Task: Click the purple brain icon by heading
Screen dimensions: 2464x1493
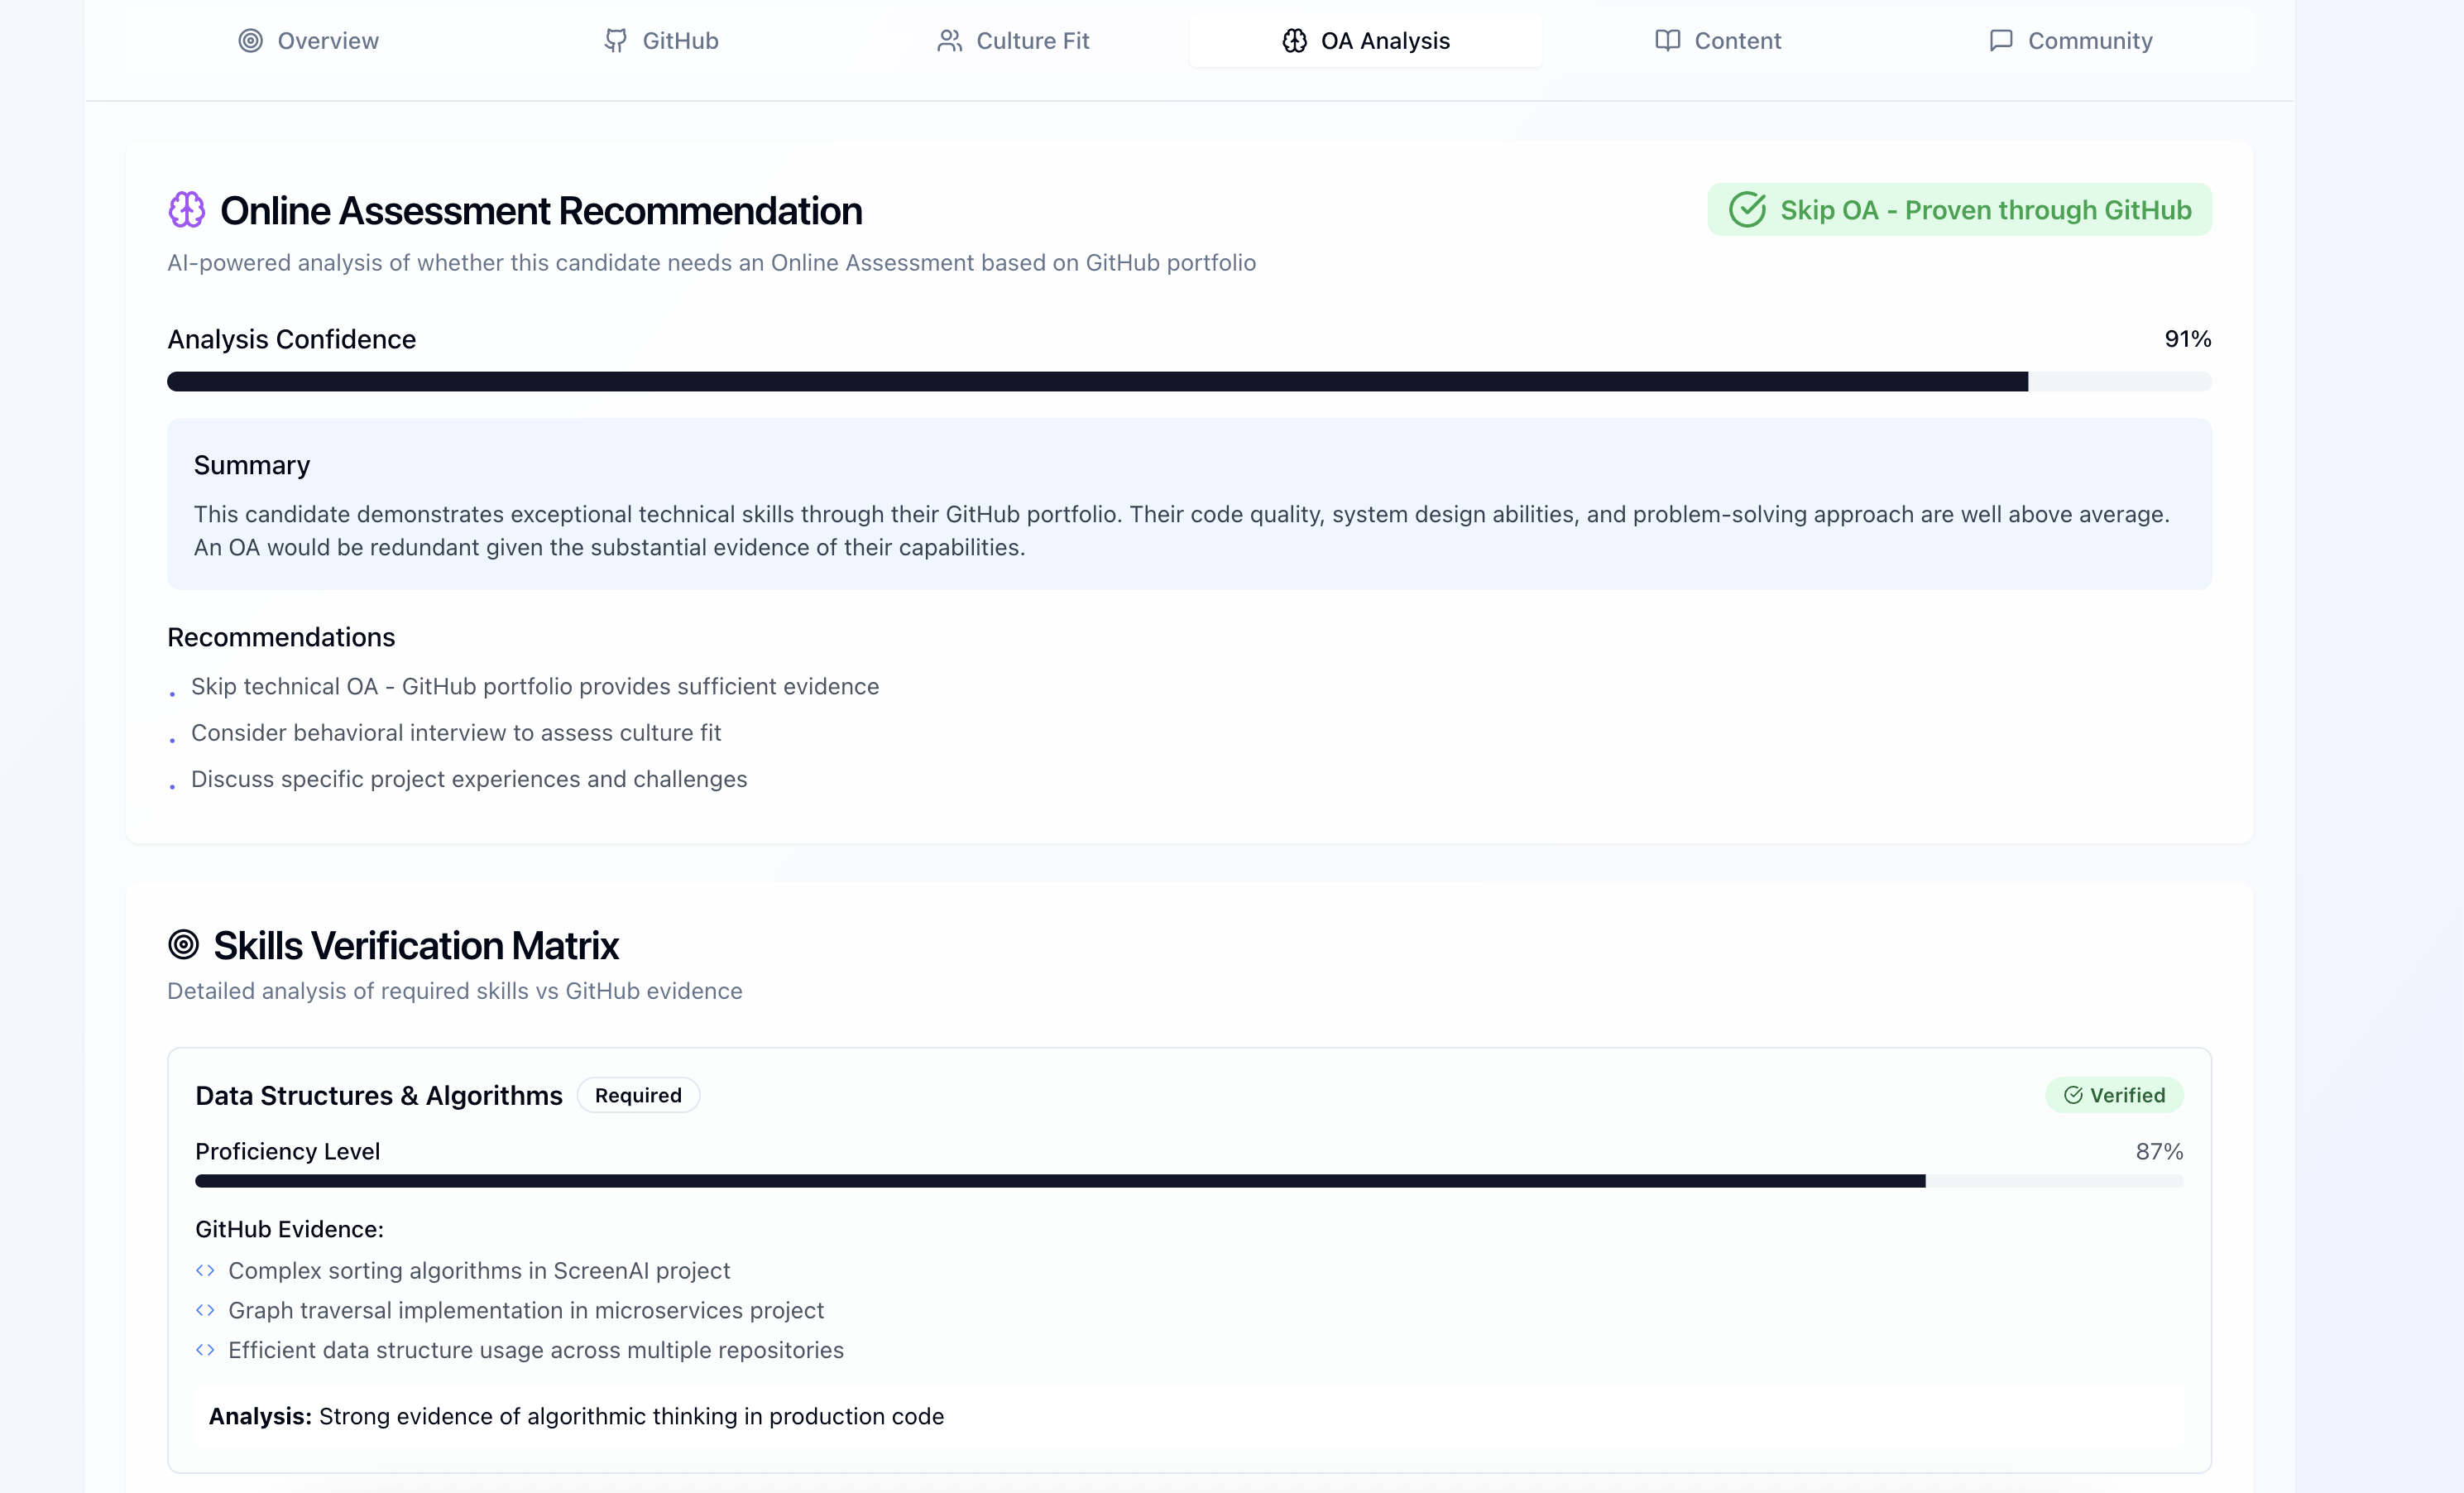Action: click(187, 210)
